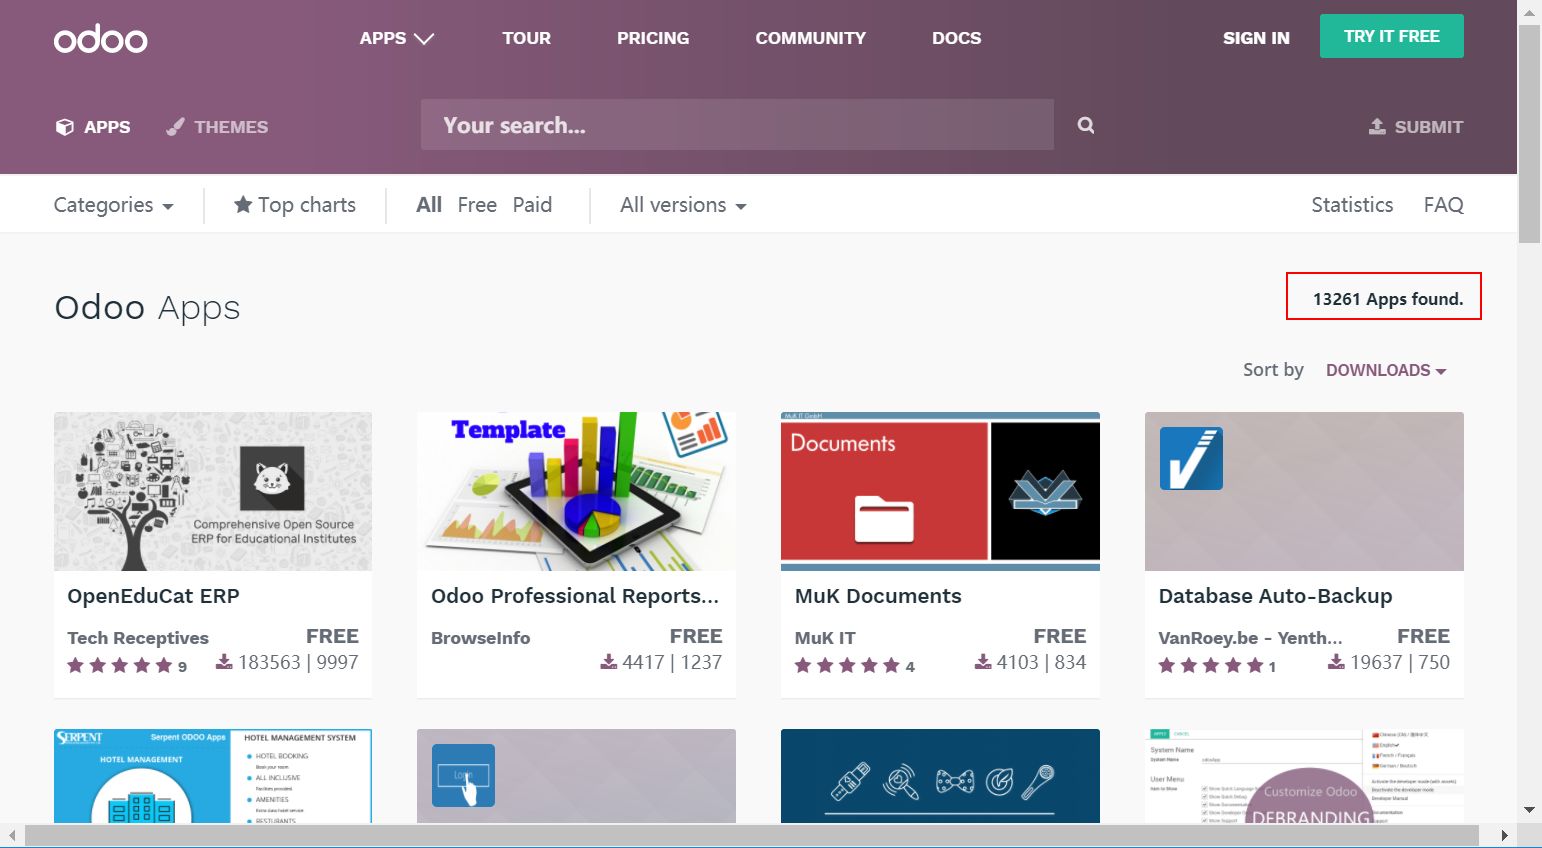Open the Serpent Hotel Management thumbnail

tap(213, 776)
